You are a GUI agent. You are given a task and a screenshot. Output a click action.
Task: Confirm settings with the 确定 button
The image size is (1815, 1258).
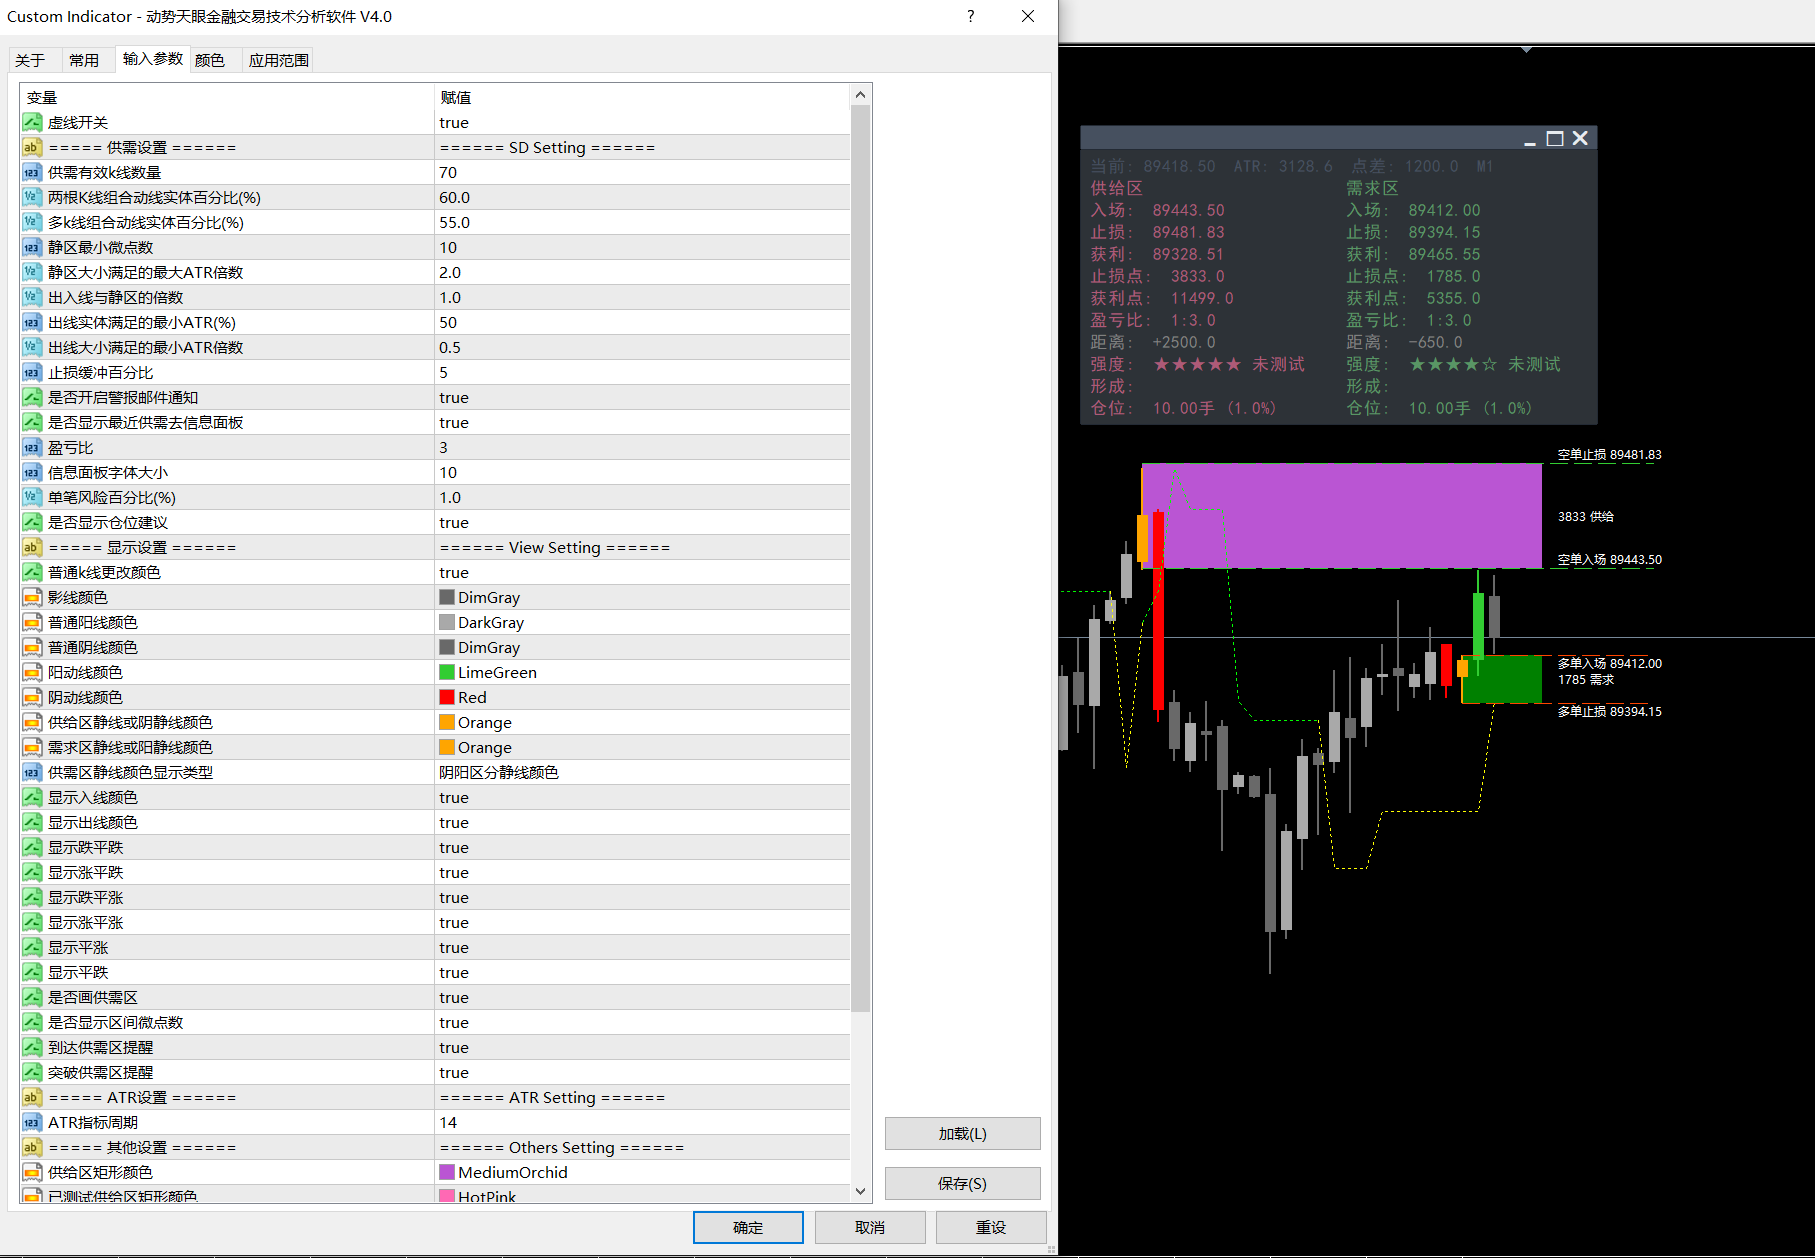(x=748, y=1227)
